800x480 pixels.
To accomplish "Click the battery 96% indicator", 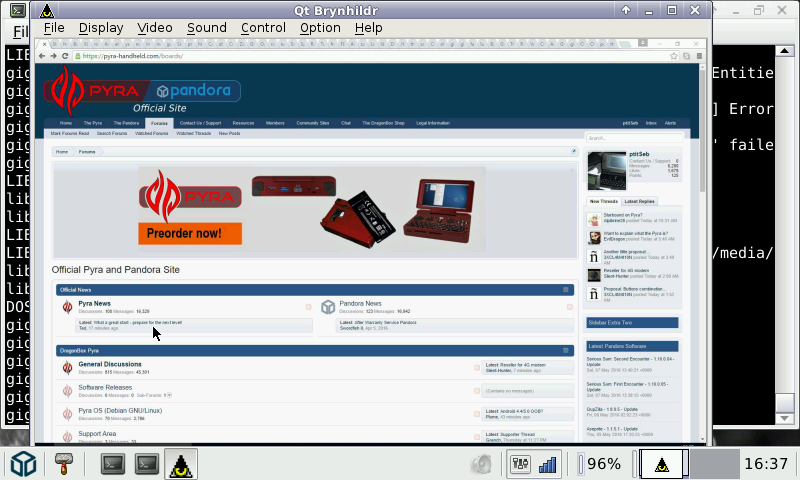I will click(600, 464).
